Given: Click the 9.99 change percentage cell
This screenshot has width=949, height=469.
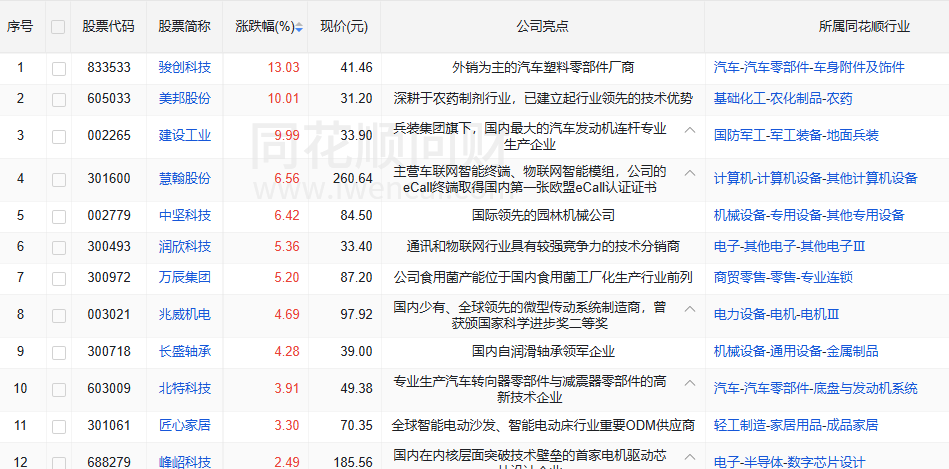Looking at the screenshot, I should [287, 136].
